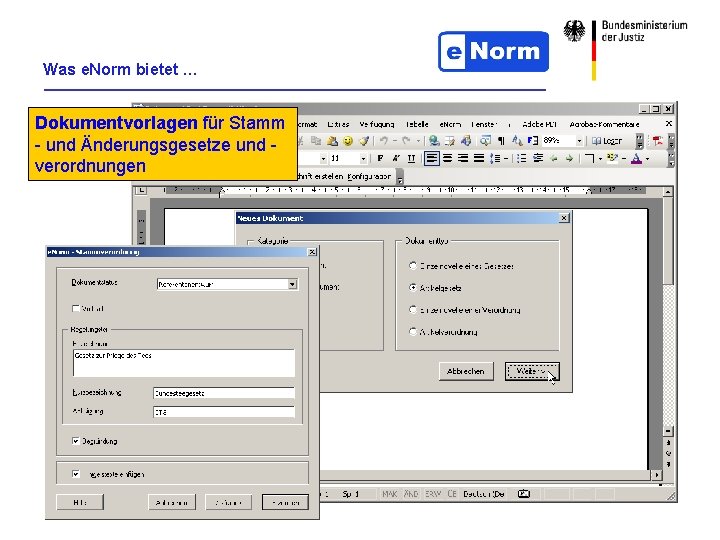This screenshot has width=720, height=540.
Task: Click the red Adobe PDF convert icon
Action: 658,141
